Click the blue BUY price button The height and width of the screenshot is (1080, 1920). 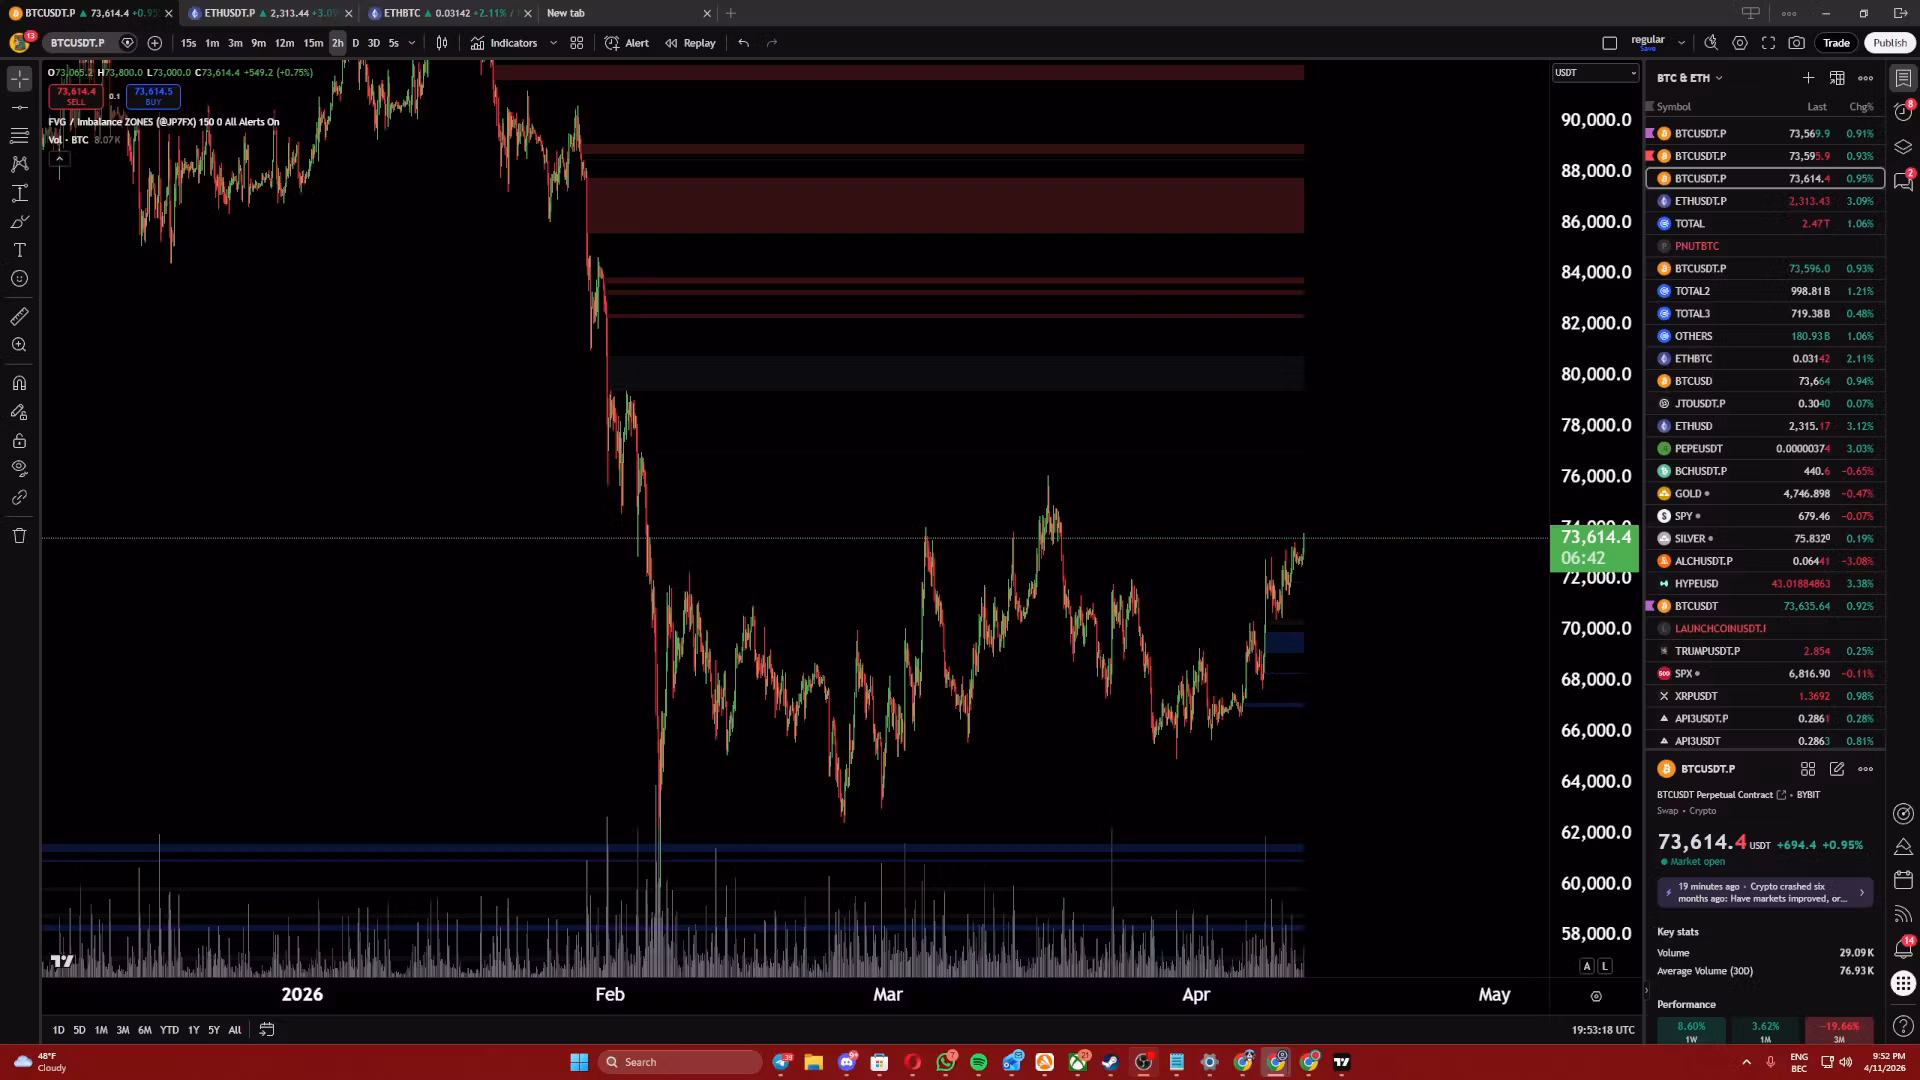[153, 96]
